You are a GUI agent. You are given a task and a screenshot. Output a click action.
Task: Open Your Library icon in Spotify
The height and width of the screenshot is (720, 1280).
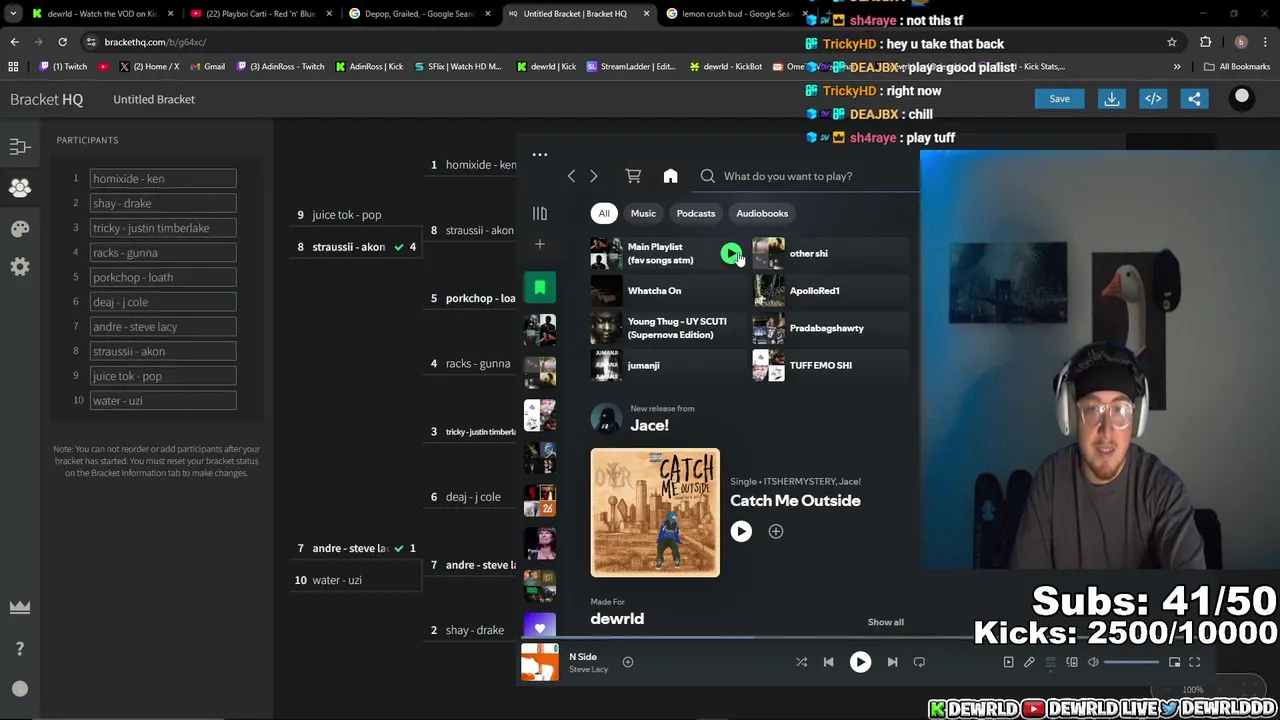point(539,213)
